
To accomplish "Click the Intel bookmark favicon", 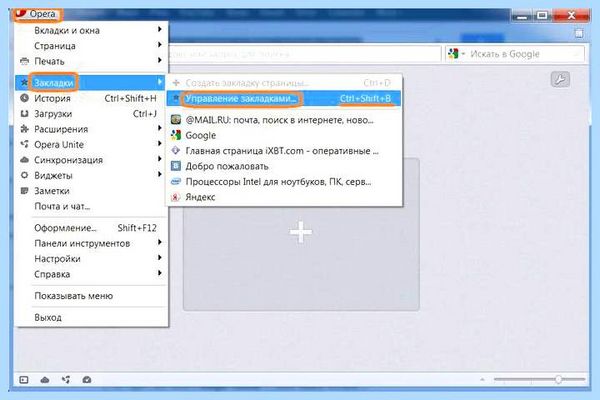I will point(176,181).
